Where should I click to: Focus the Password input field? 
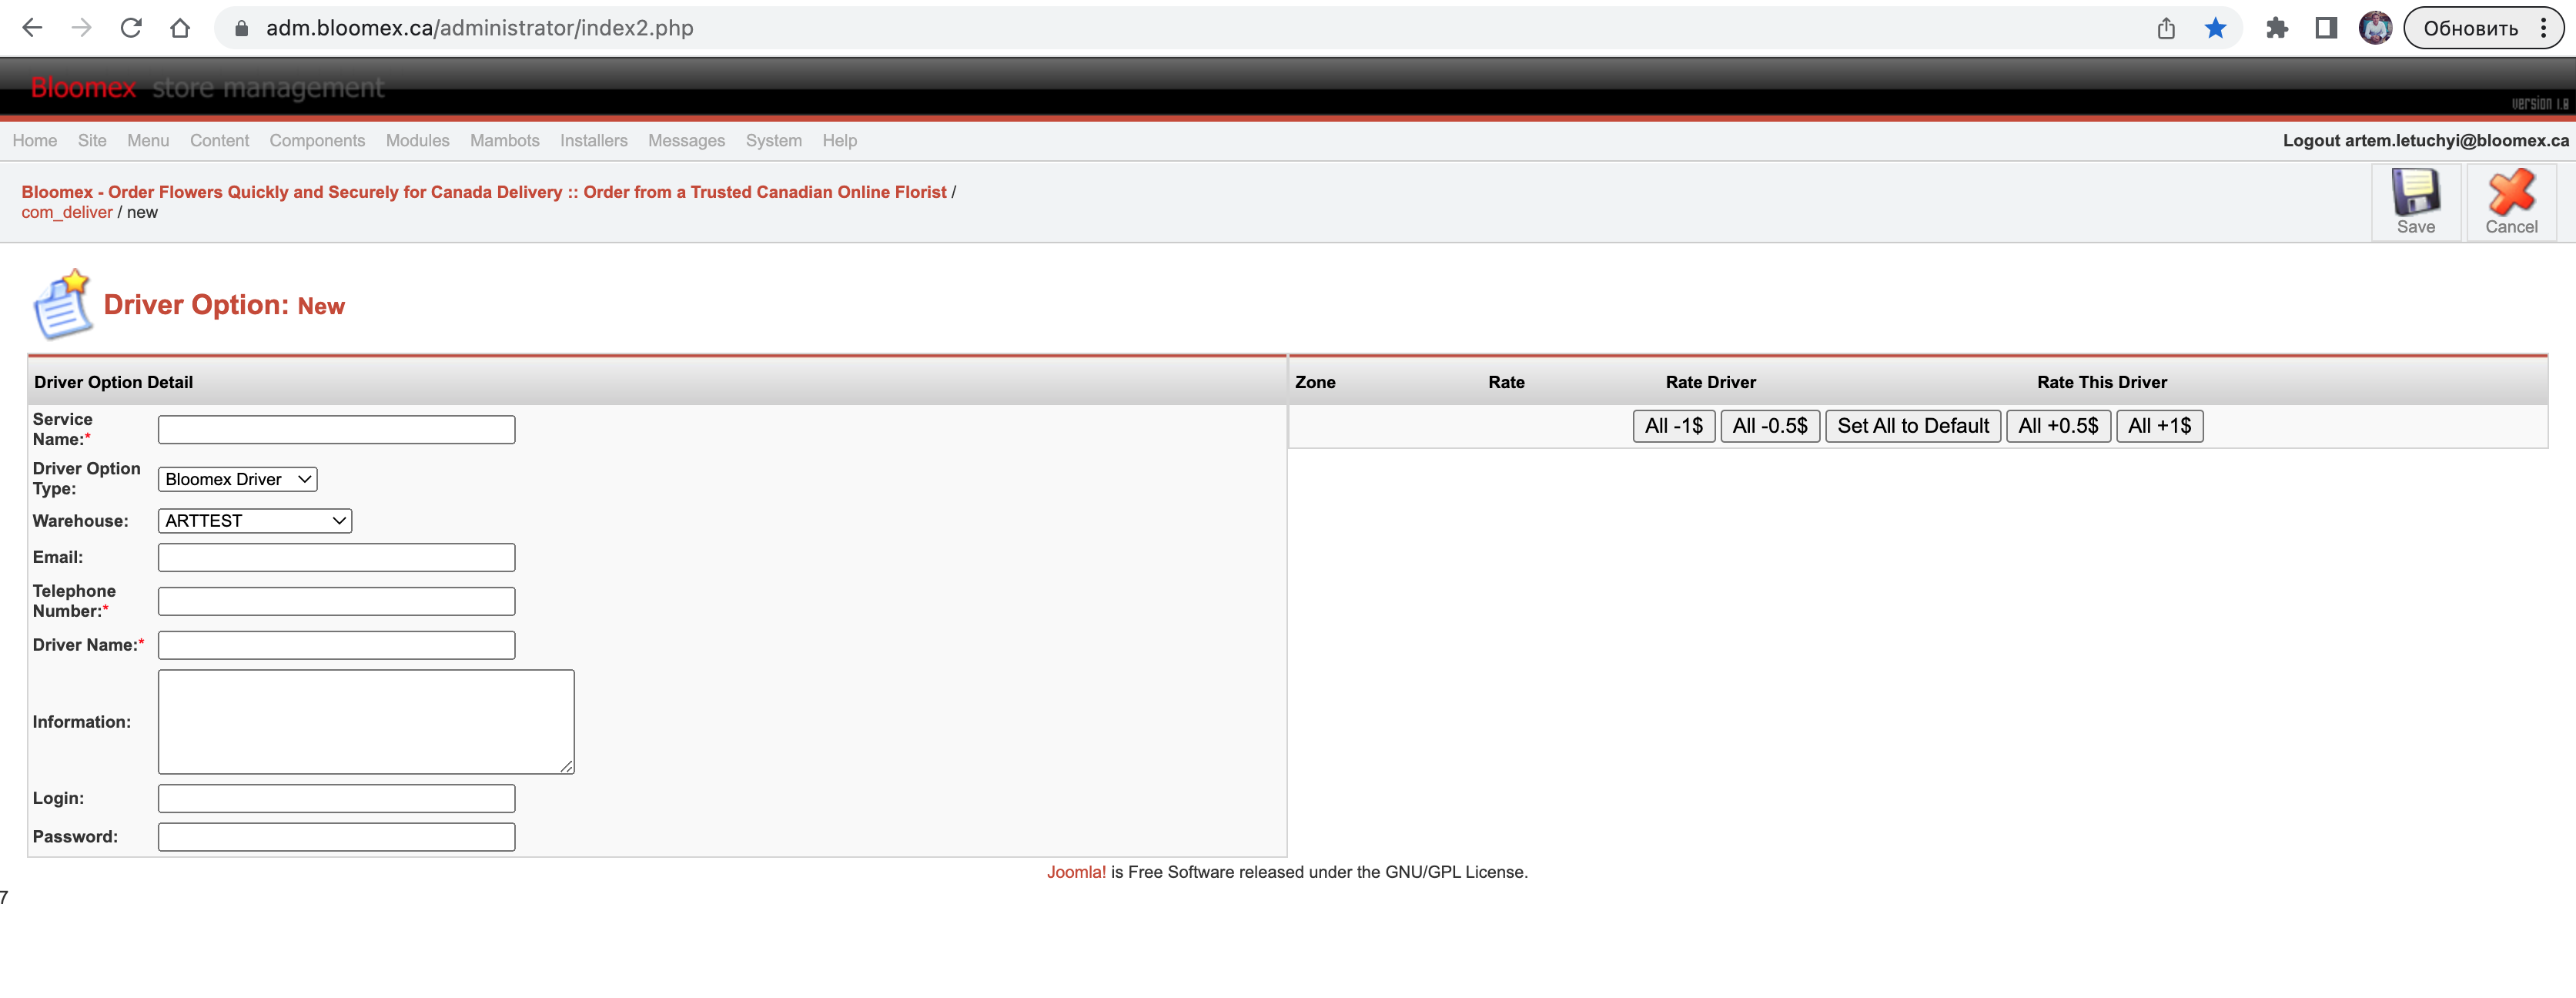(x=337, y=837)
